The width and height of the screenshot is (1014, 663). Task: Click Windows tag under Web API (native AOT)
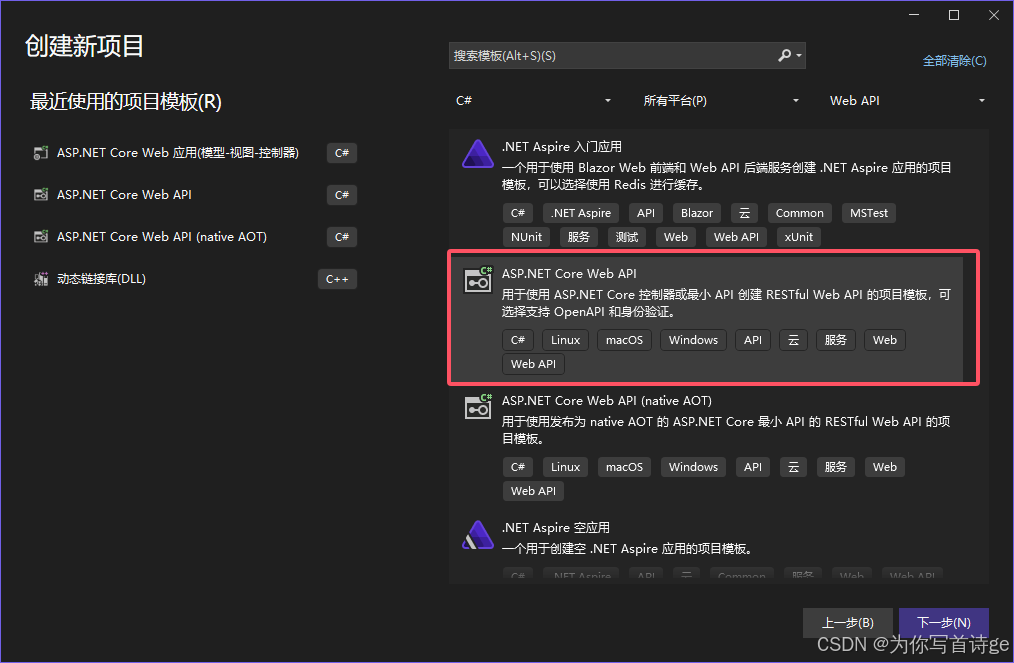point(693,467)
